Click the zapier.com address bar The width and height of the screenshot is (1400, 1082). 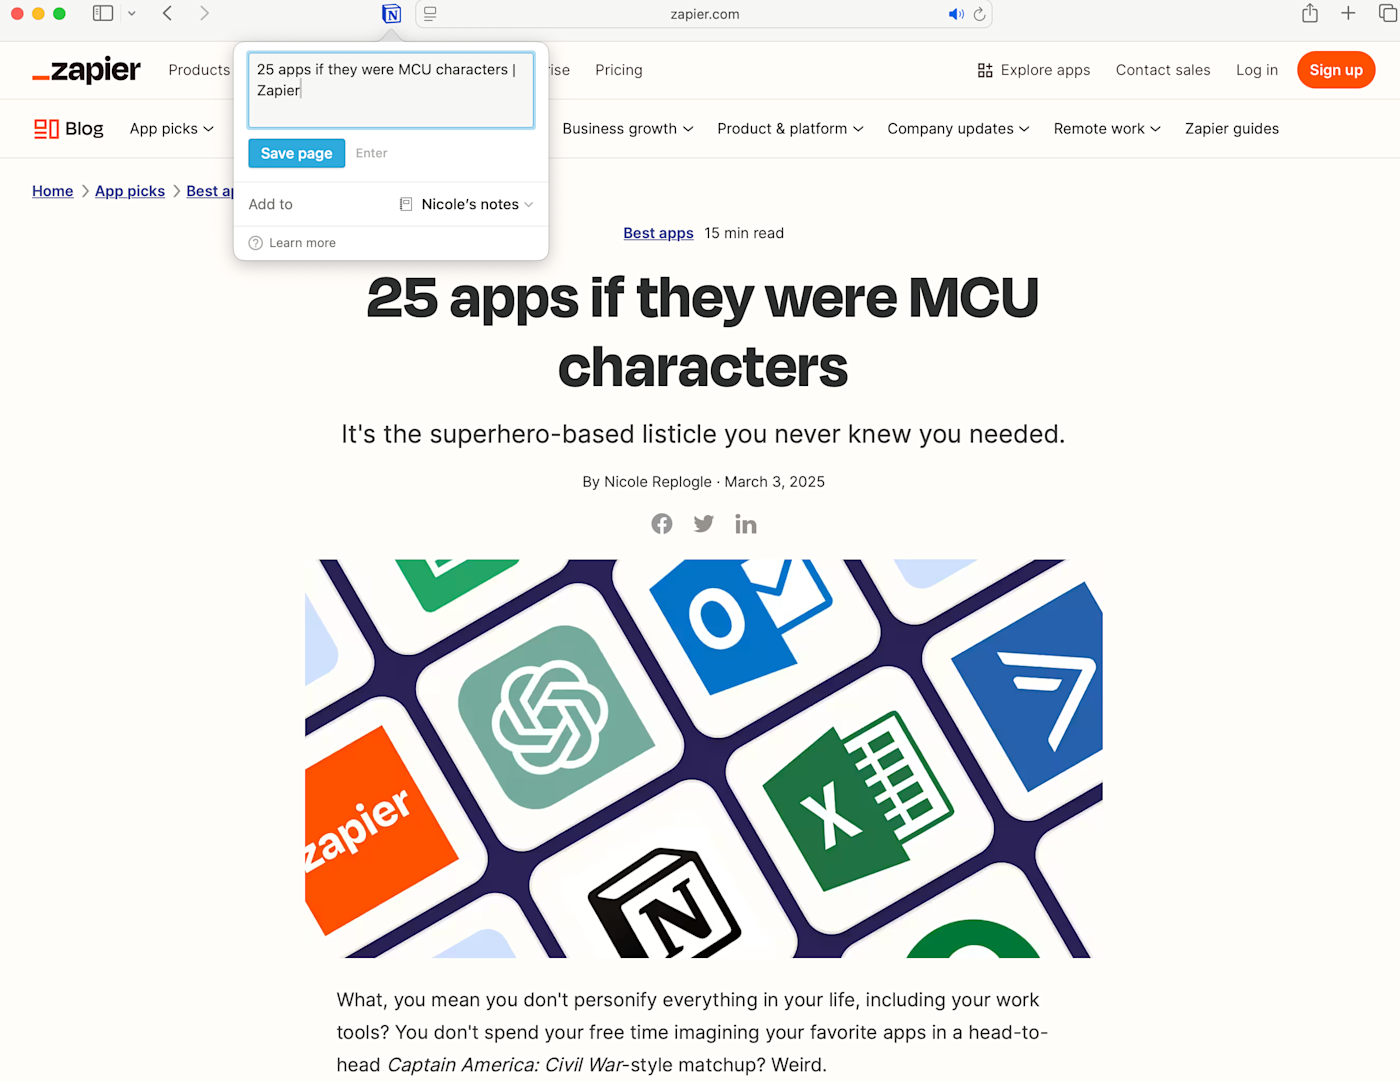click(x=705, y=14)
